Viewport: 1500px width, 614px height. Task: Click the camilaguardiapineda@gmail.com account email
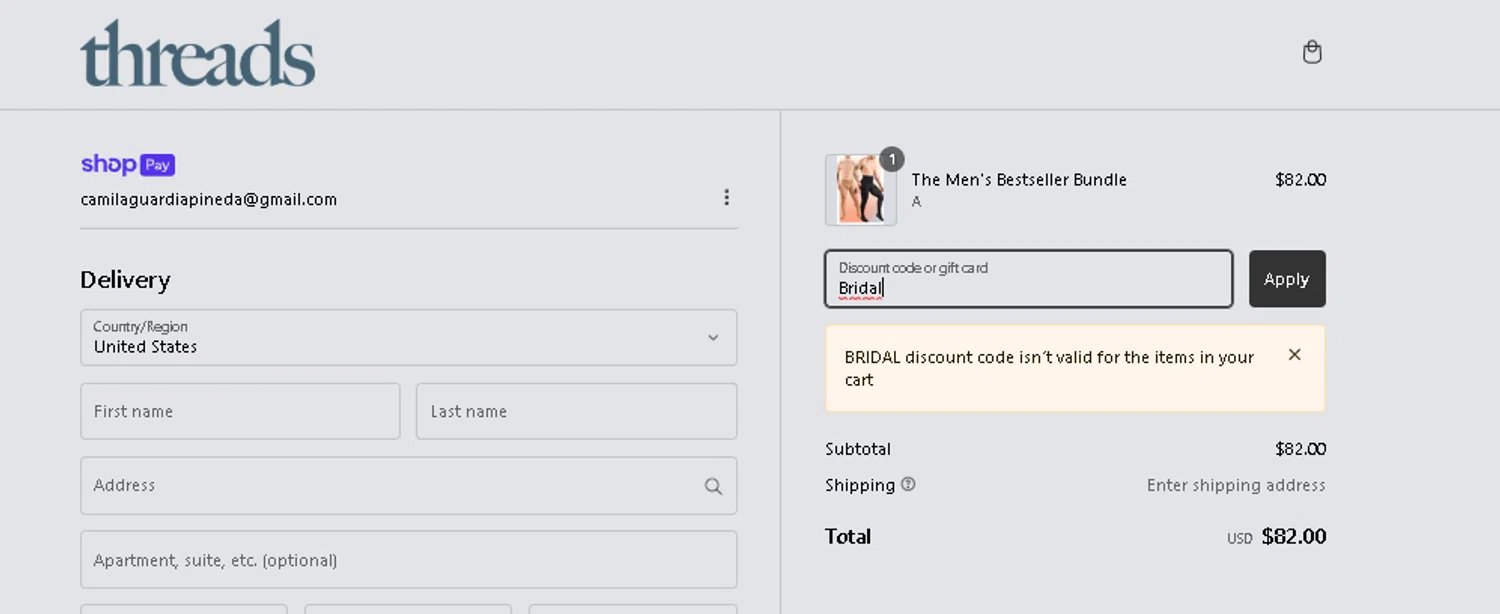point(208,199)
